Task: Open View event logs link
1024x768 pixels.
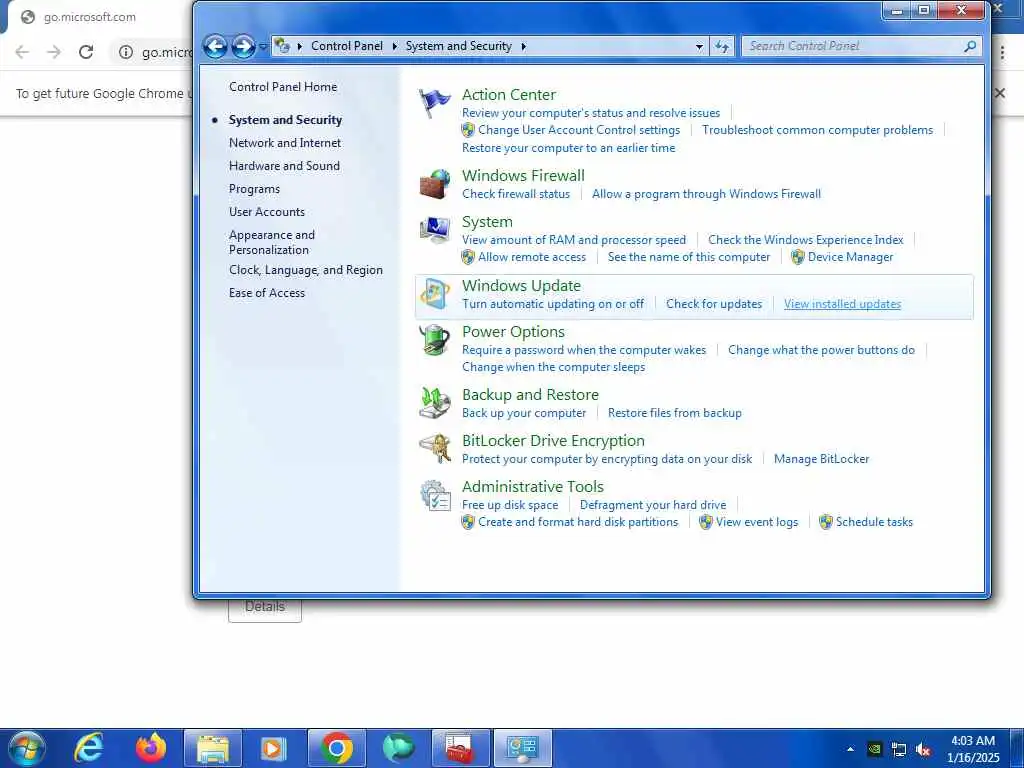Action: [x=756, y=522]
